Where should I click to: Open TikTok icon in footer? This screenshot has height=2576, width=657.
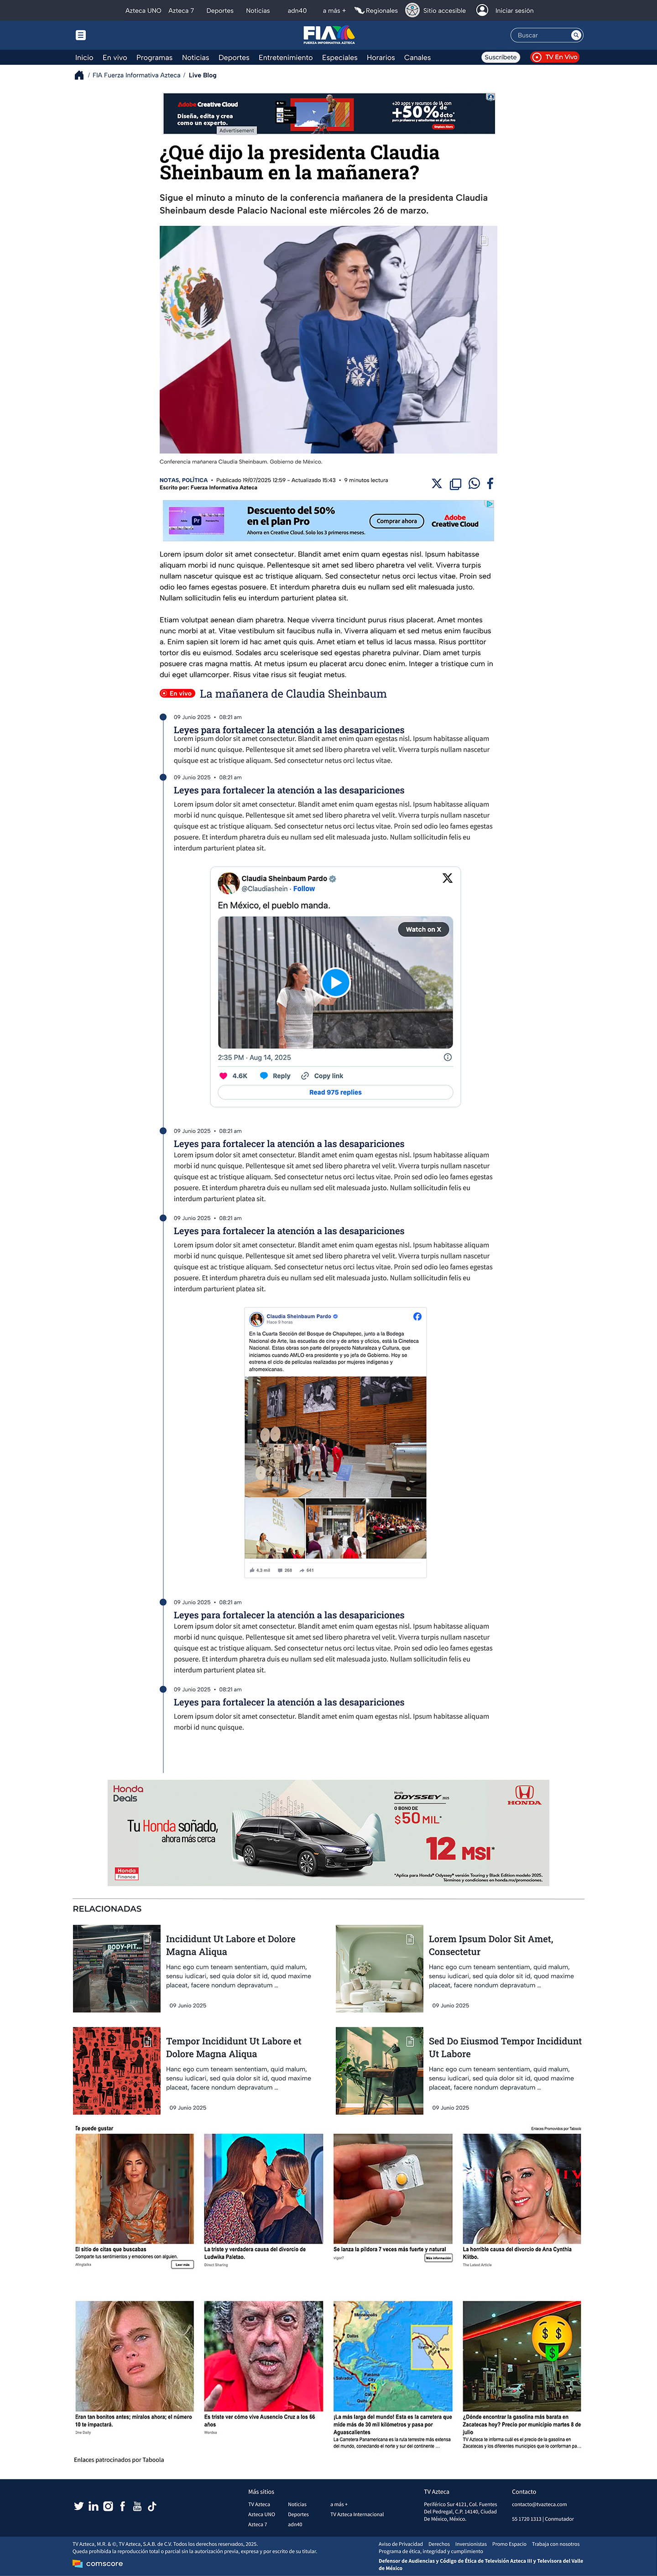tap(152, 2506)
